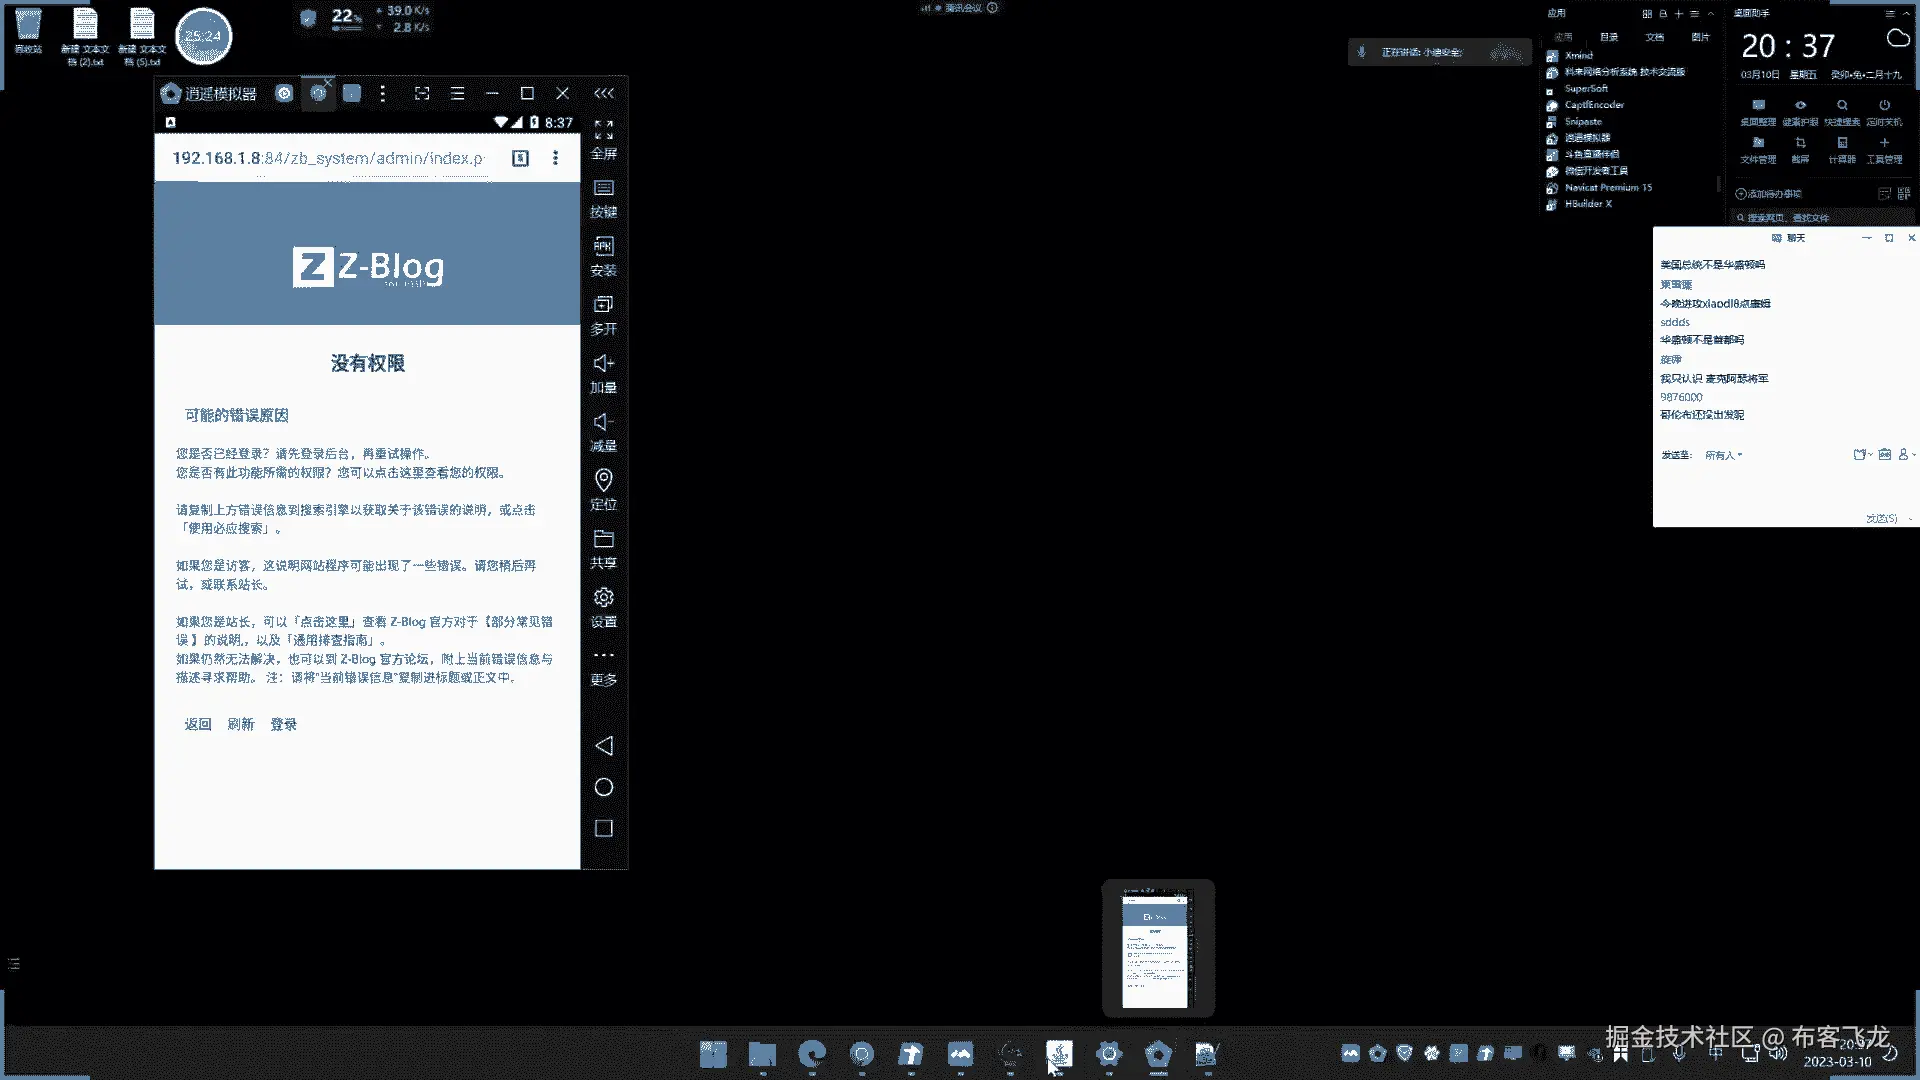Screen dimensions: 1920x1080
Task: Switch to the 文档 tab
Action: point(1654,37)
